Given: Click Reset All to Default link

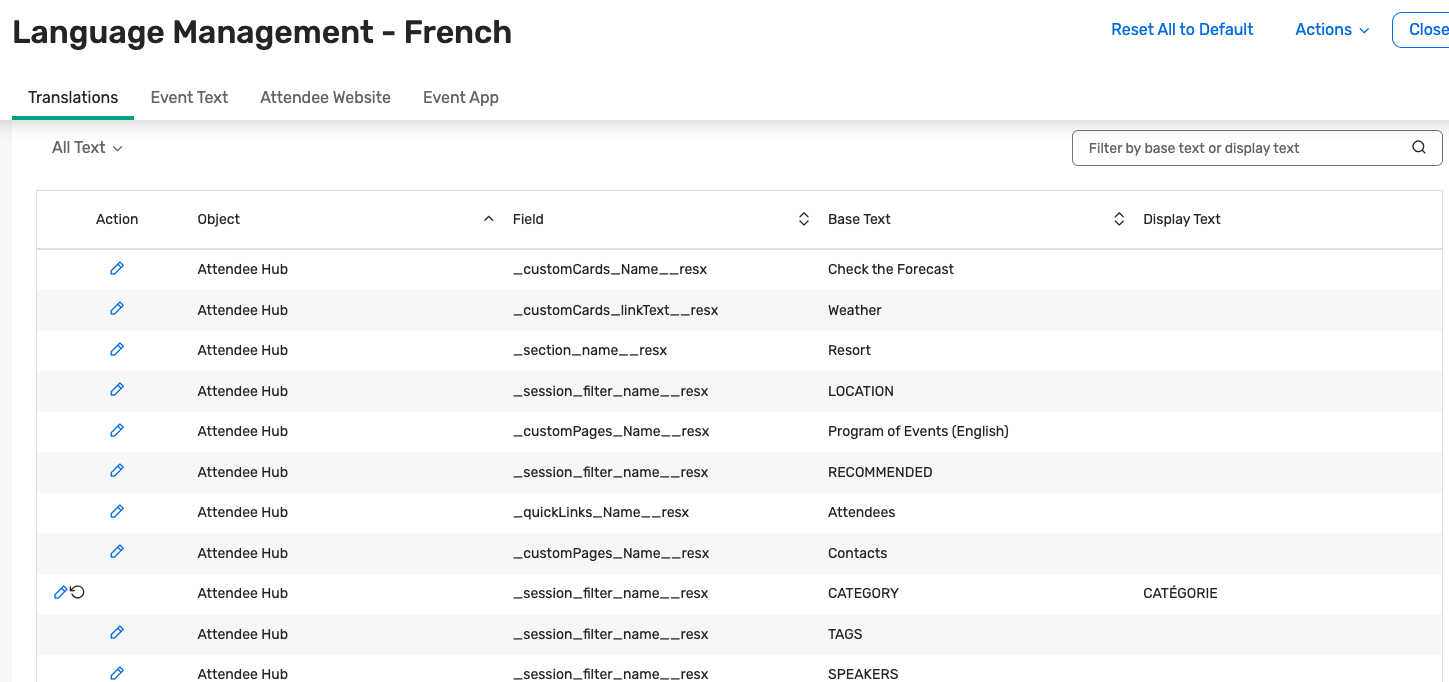Looking at the screenshot, I should click(1182, 30).
